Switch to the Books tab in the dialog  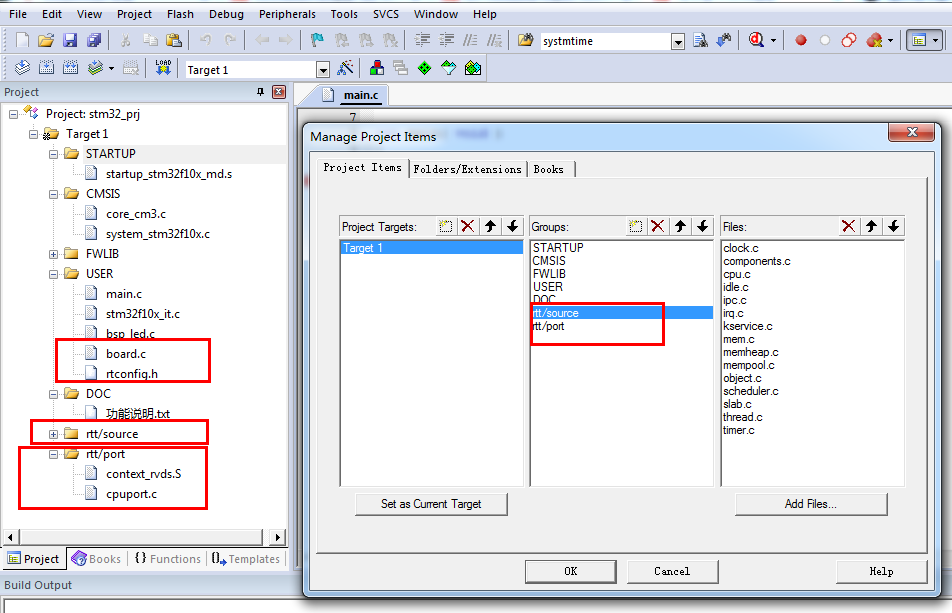point(549,169)
